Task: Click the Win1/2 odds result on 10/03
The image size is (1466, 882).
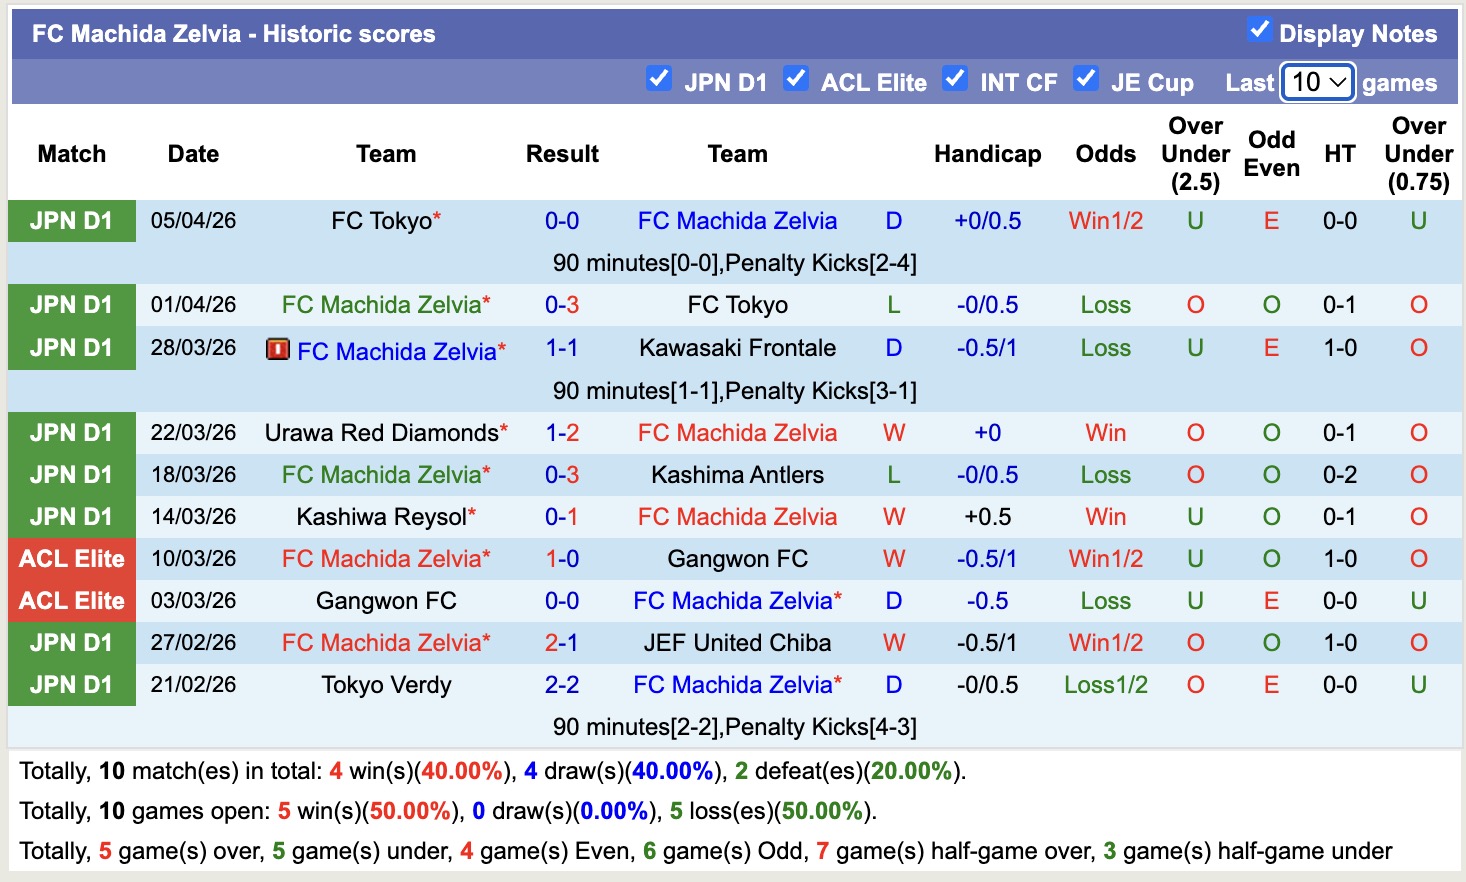Action: (x=1104, y=559)
